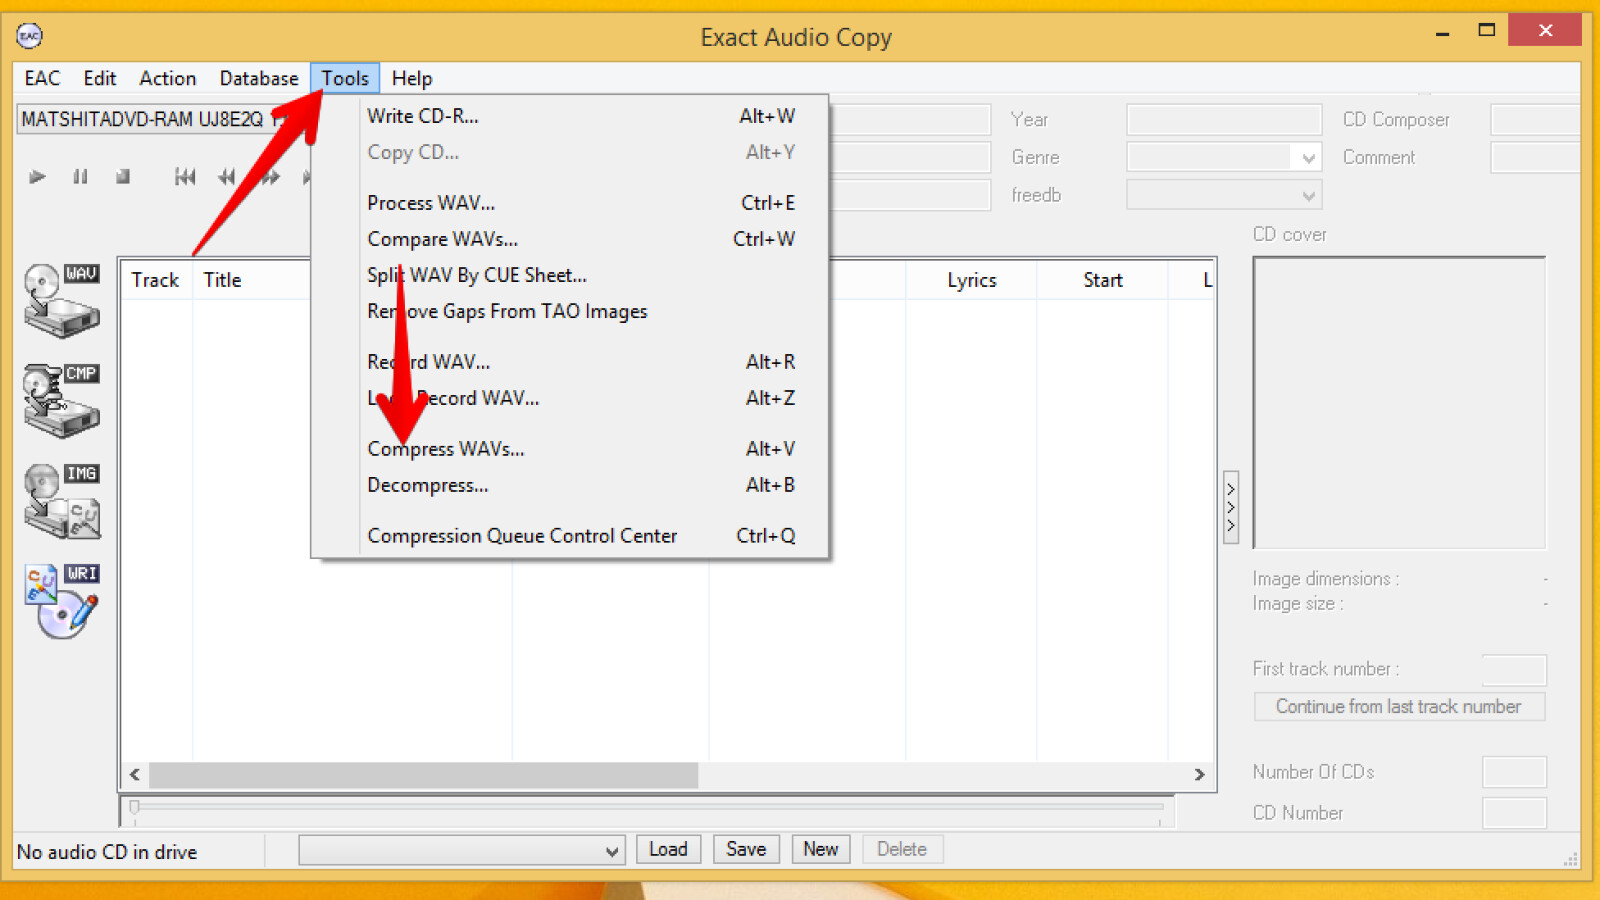Open the profile selection dropdown at the bottom
Screen dimensions: 1600x900
coord(613,850)
